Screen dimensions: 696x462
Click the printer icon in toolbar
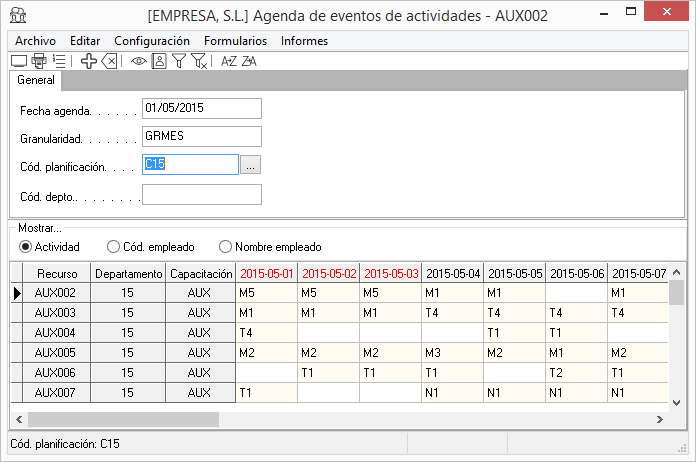point(38,61)
